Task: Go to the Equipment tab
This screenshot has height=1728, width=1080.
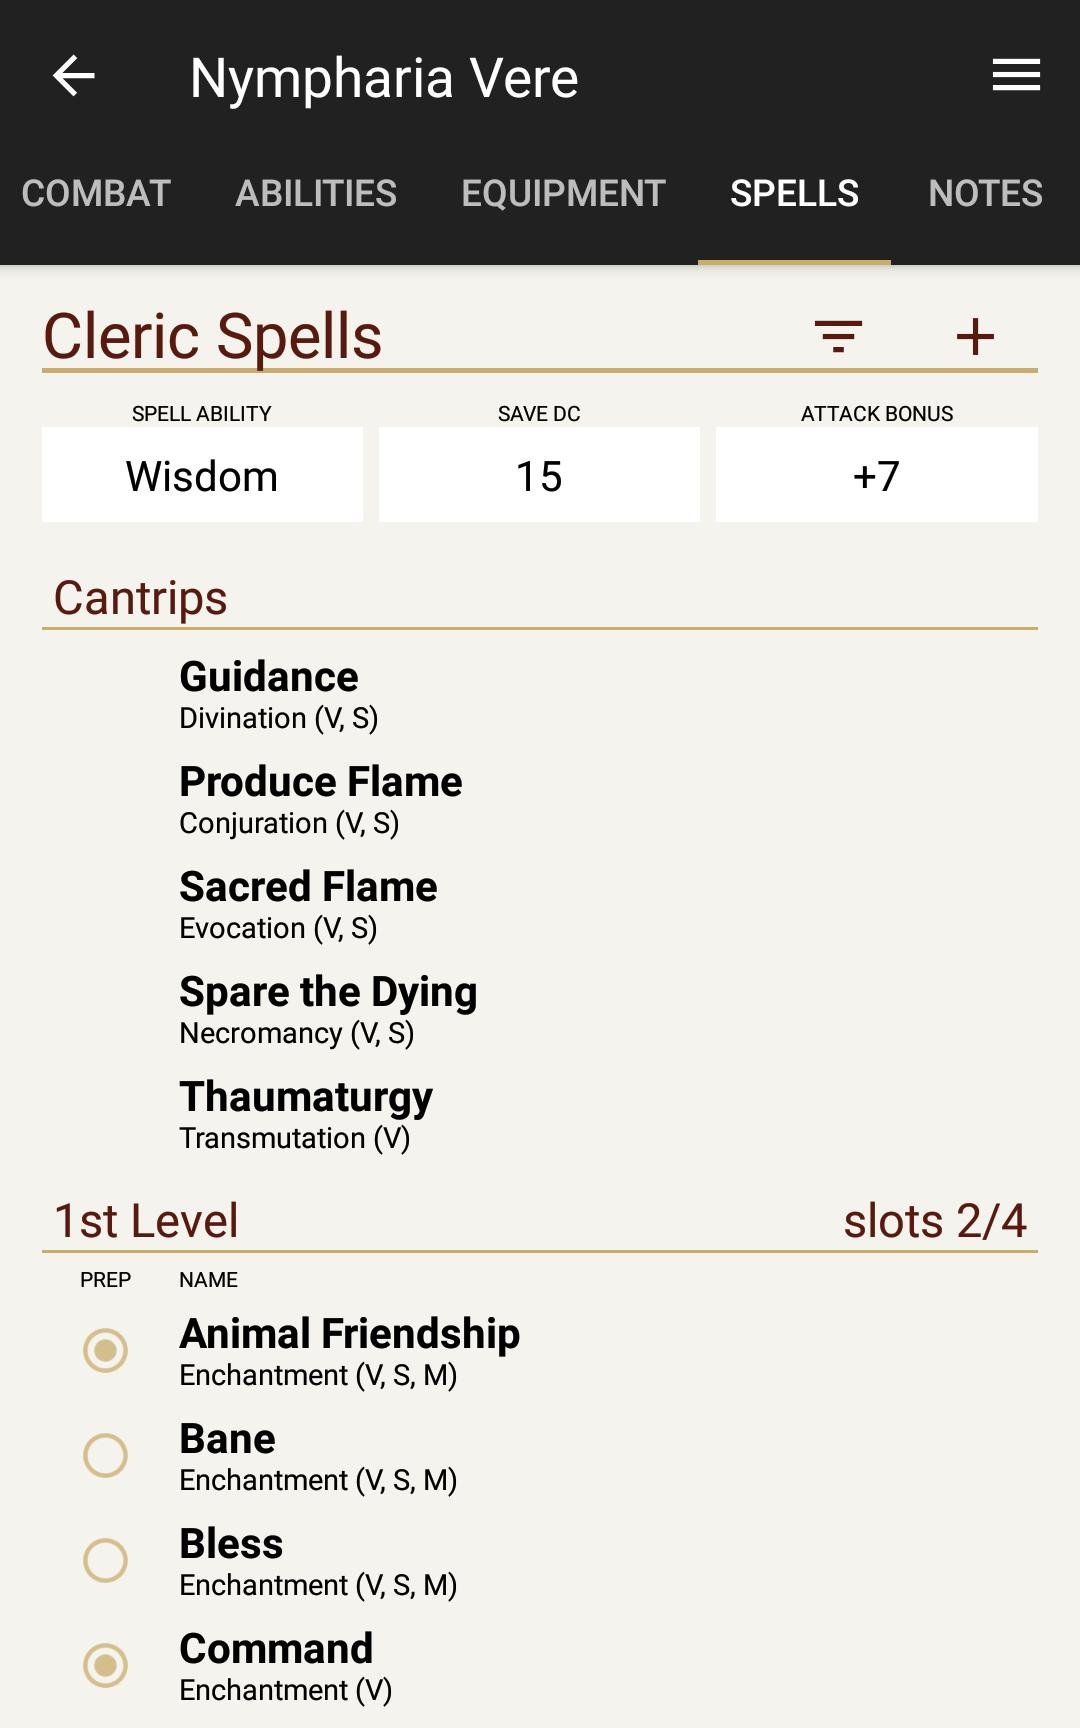Action: (563, 193)
